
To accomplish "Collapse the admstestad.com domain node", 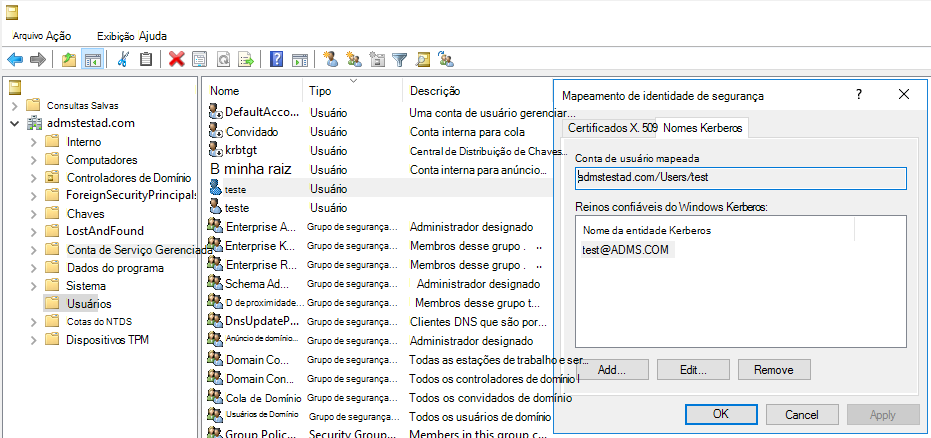I will 15,123.
